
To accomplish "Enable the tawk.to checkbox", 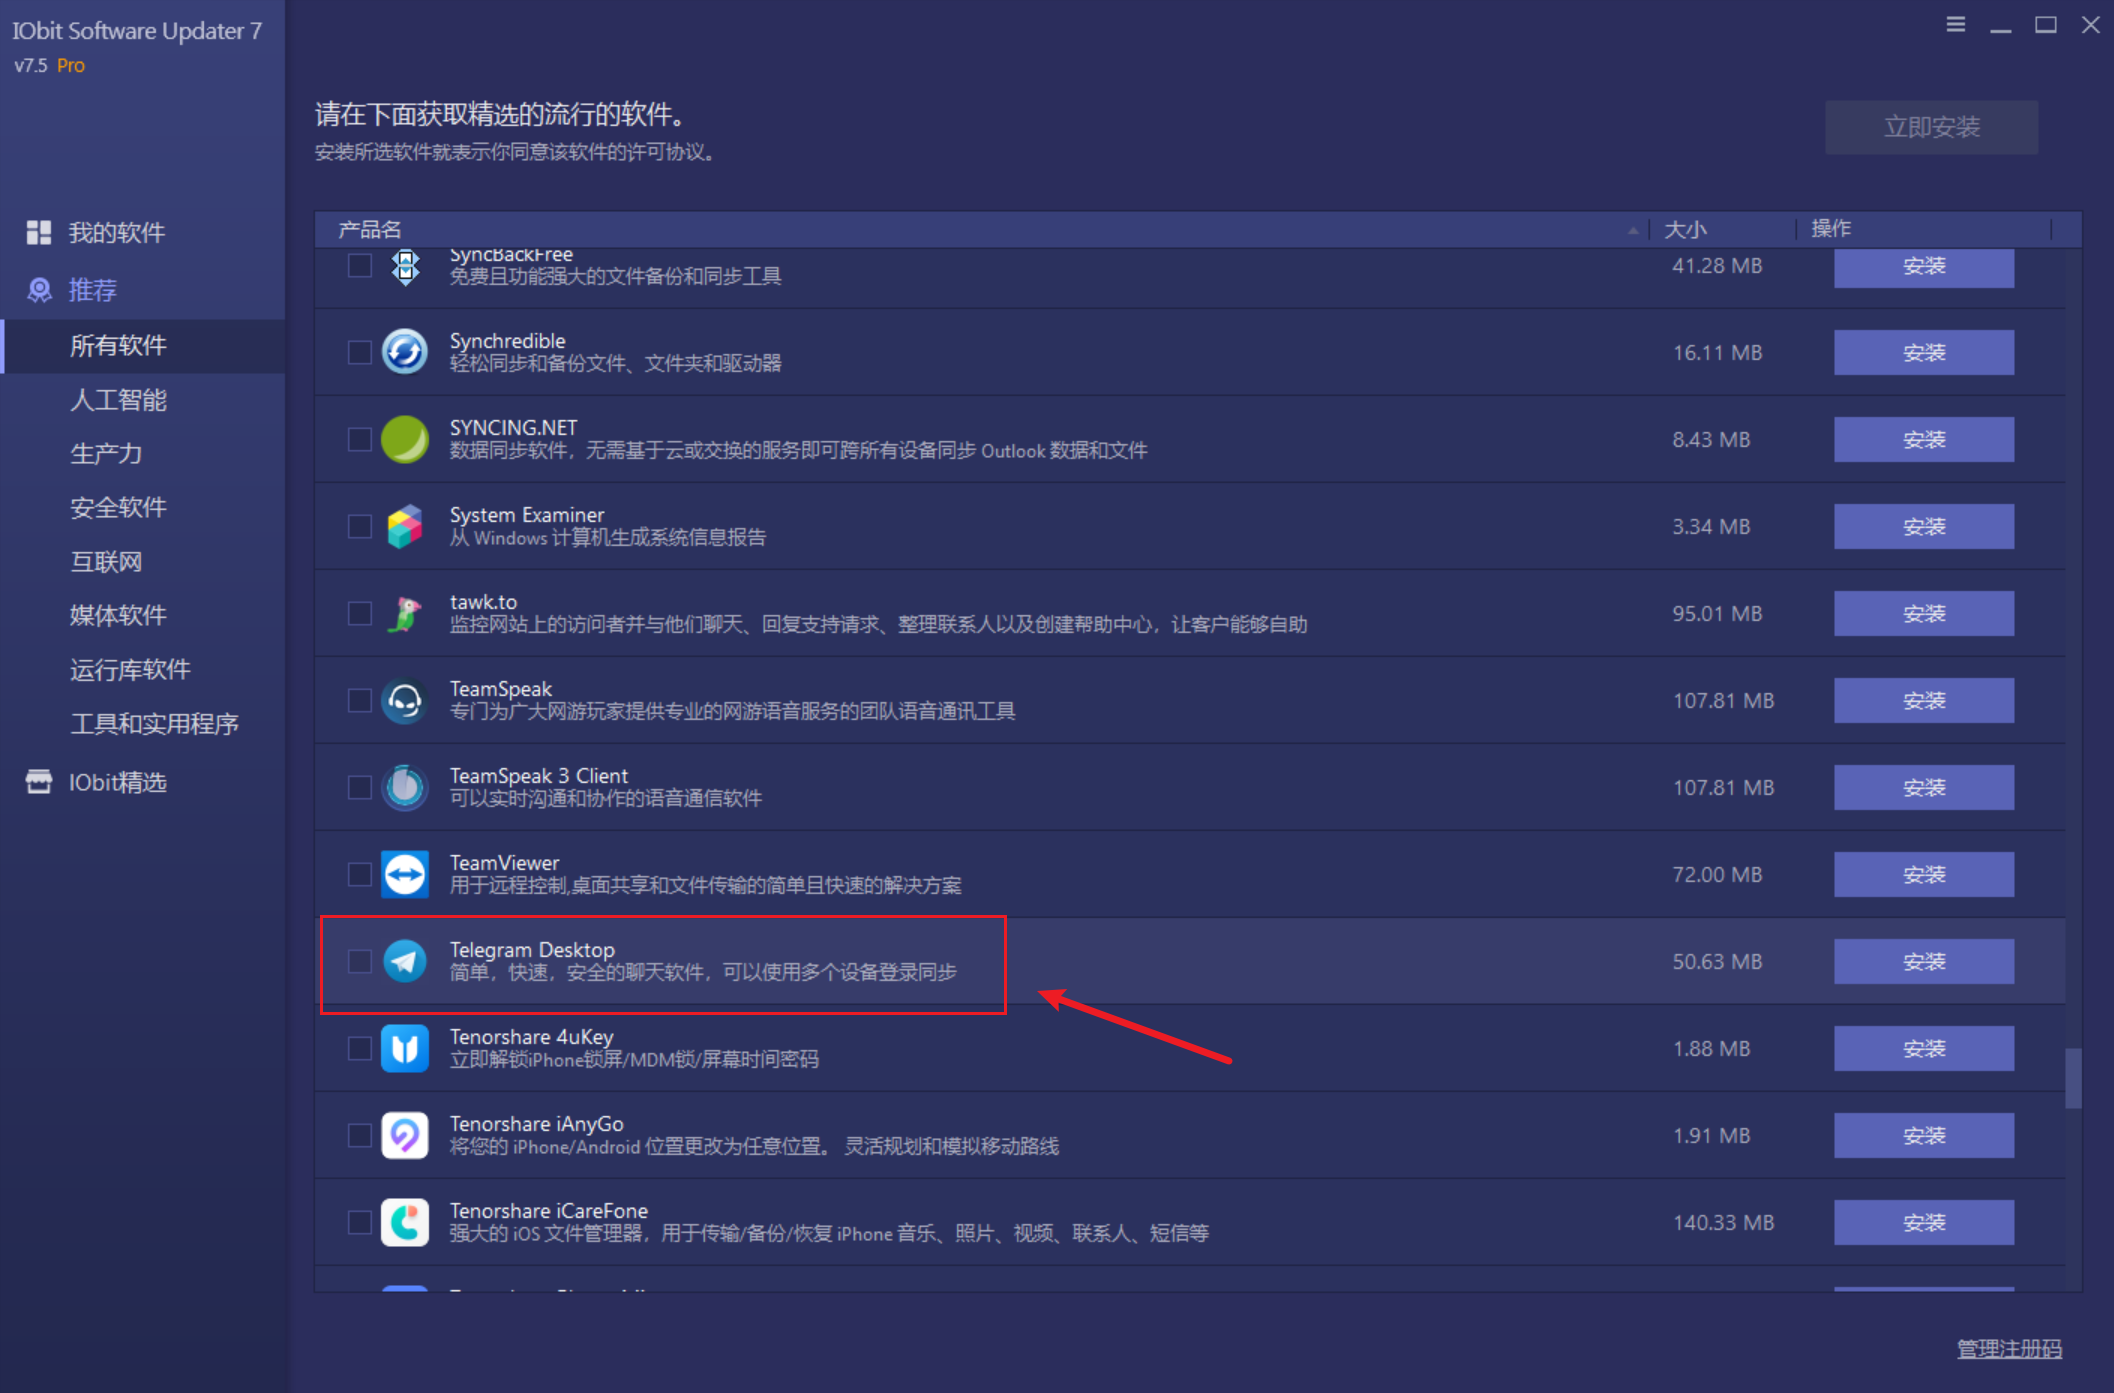I will (360, 613).
